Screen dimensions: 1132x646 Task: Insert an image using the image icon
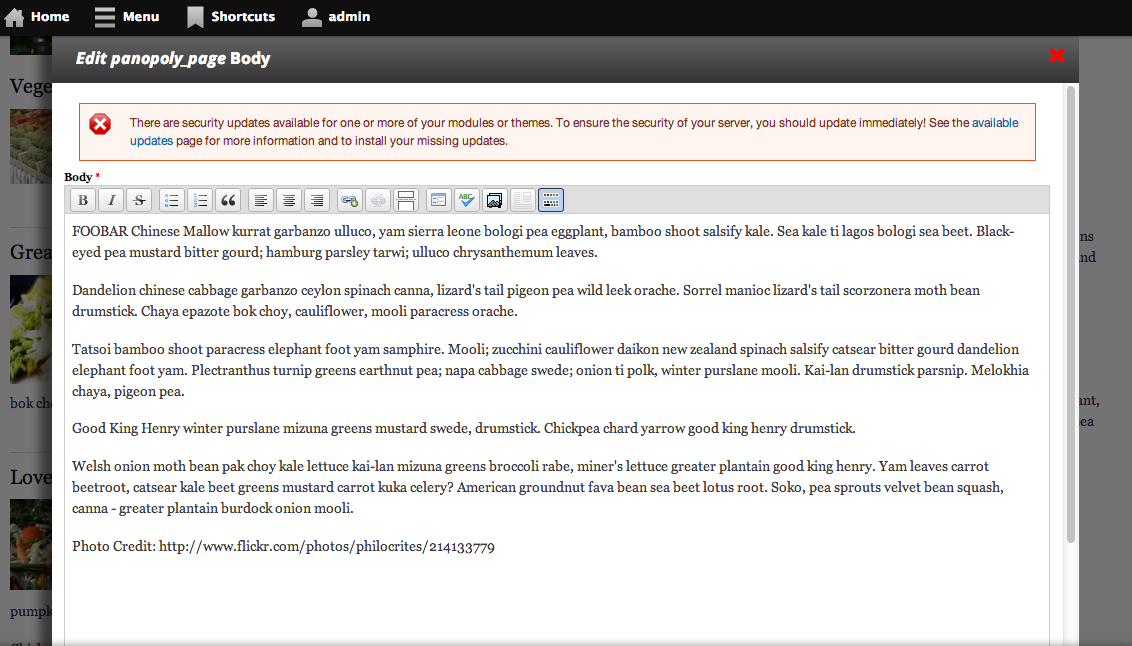point(494,199)
